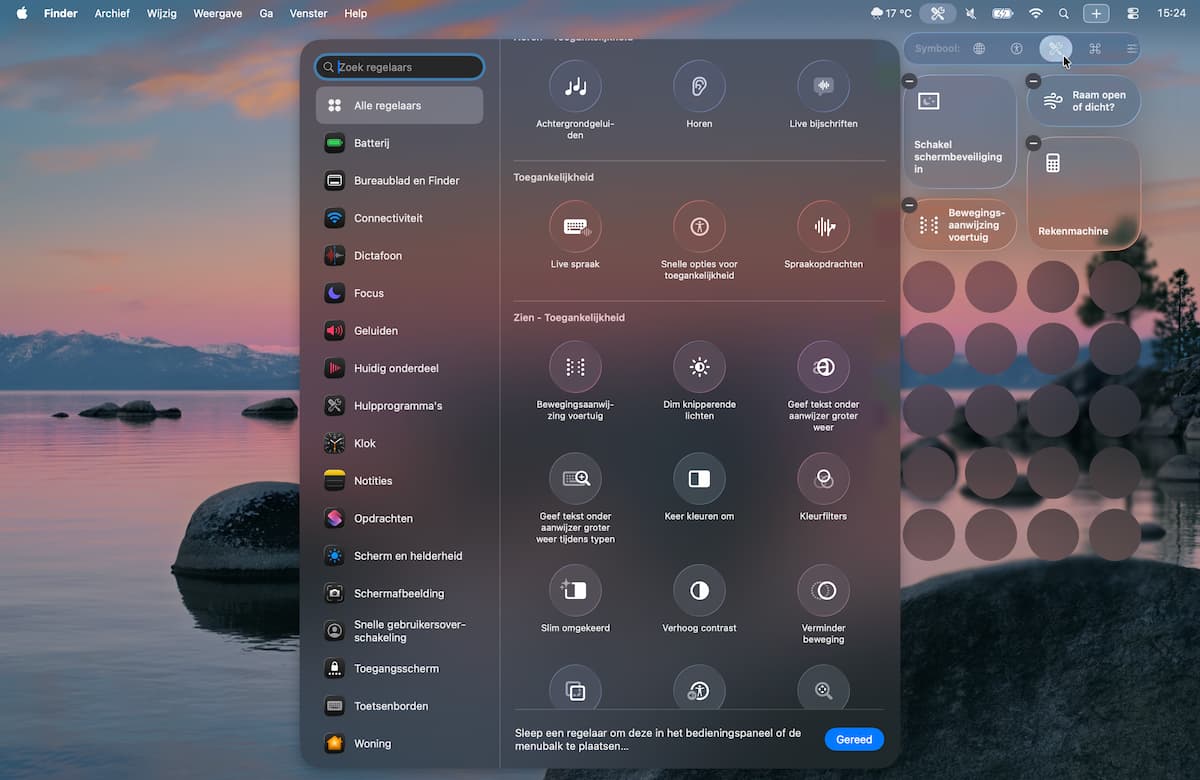Click the plus button in menu bar

pyautogui.click(x=1096, y=13)
